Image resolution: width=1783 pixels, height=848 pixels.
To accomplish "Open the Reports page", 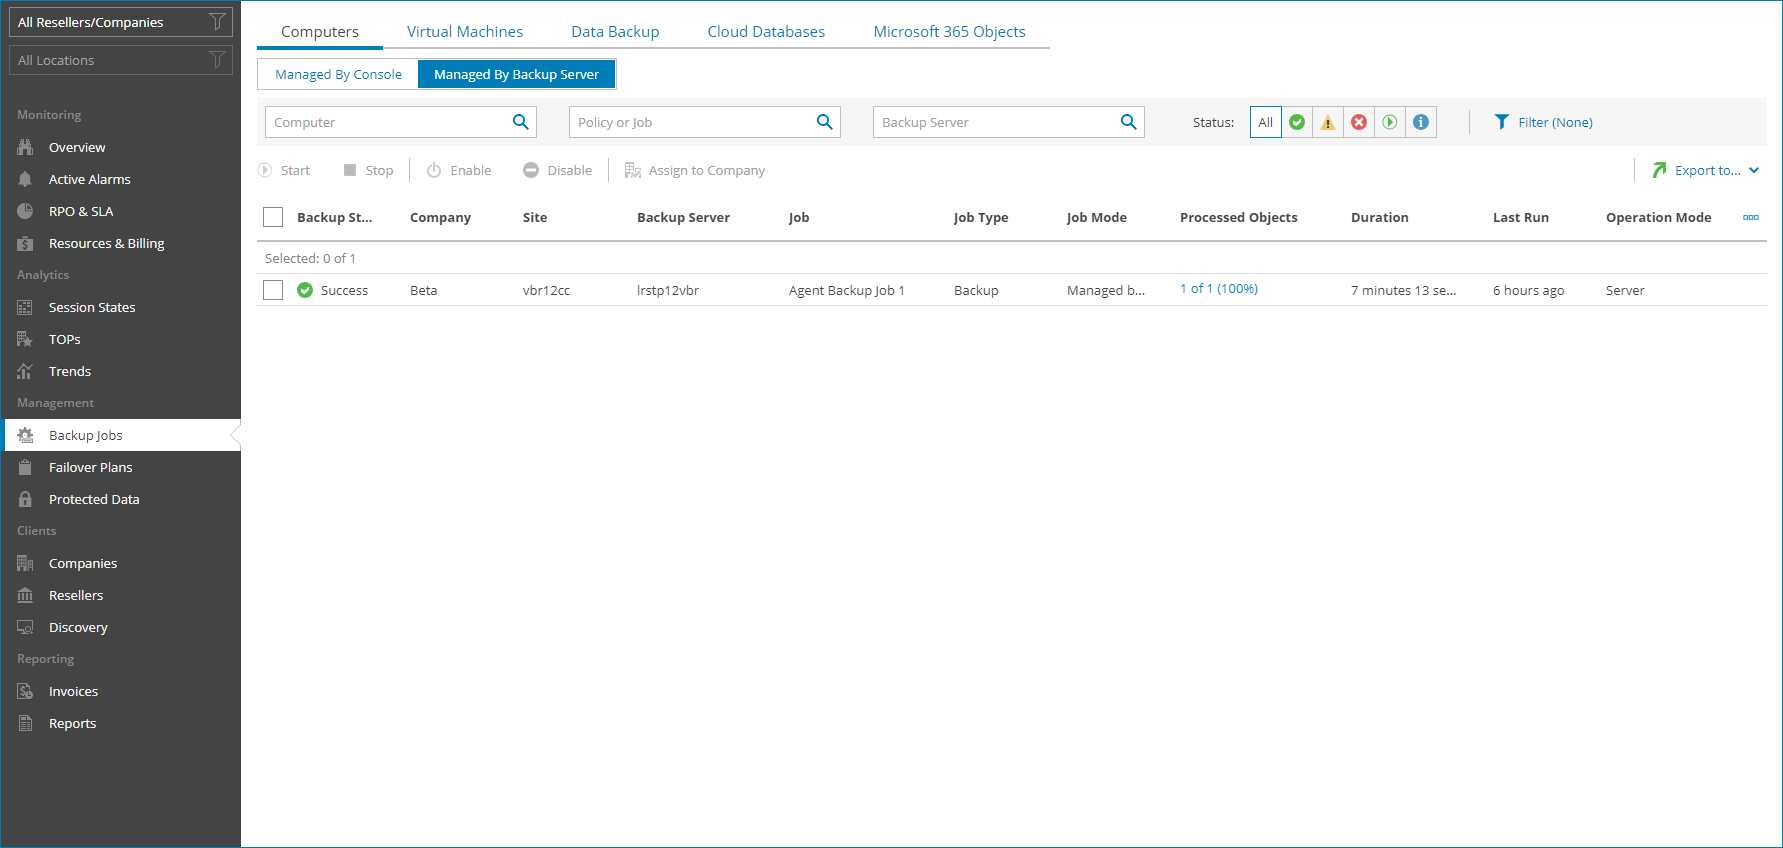I will tap(72, 723).
